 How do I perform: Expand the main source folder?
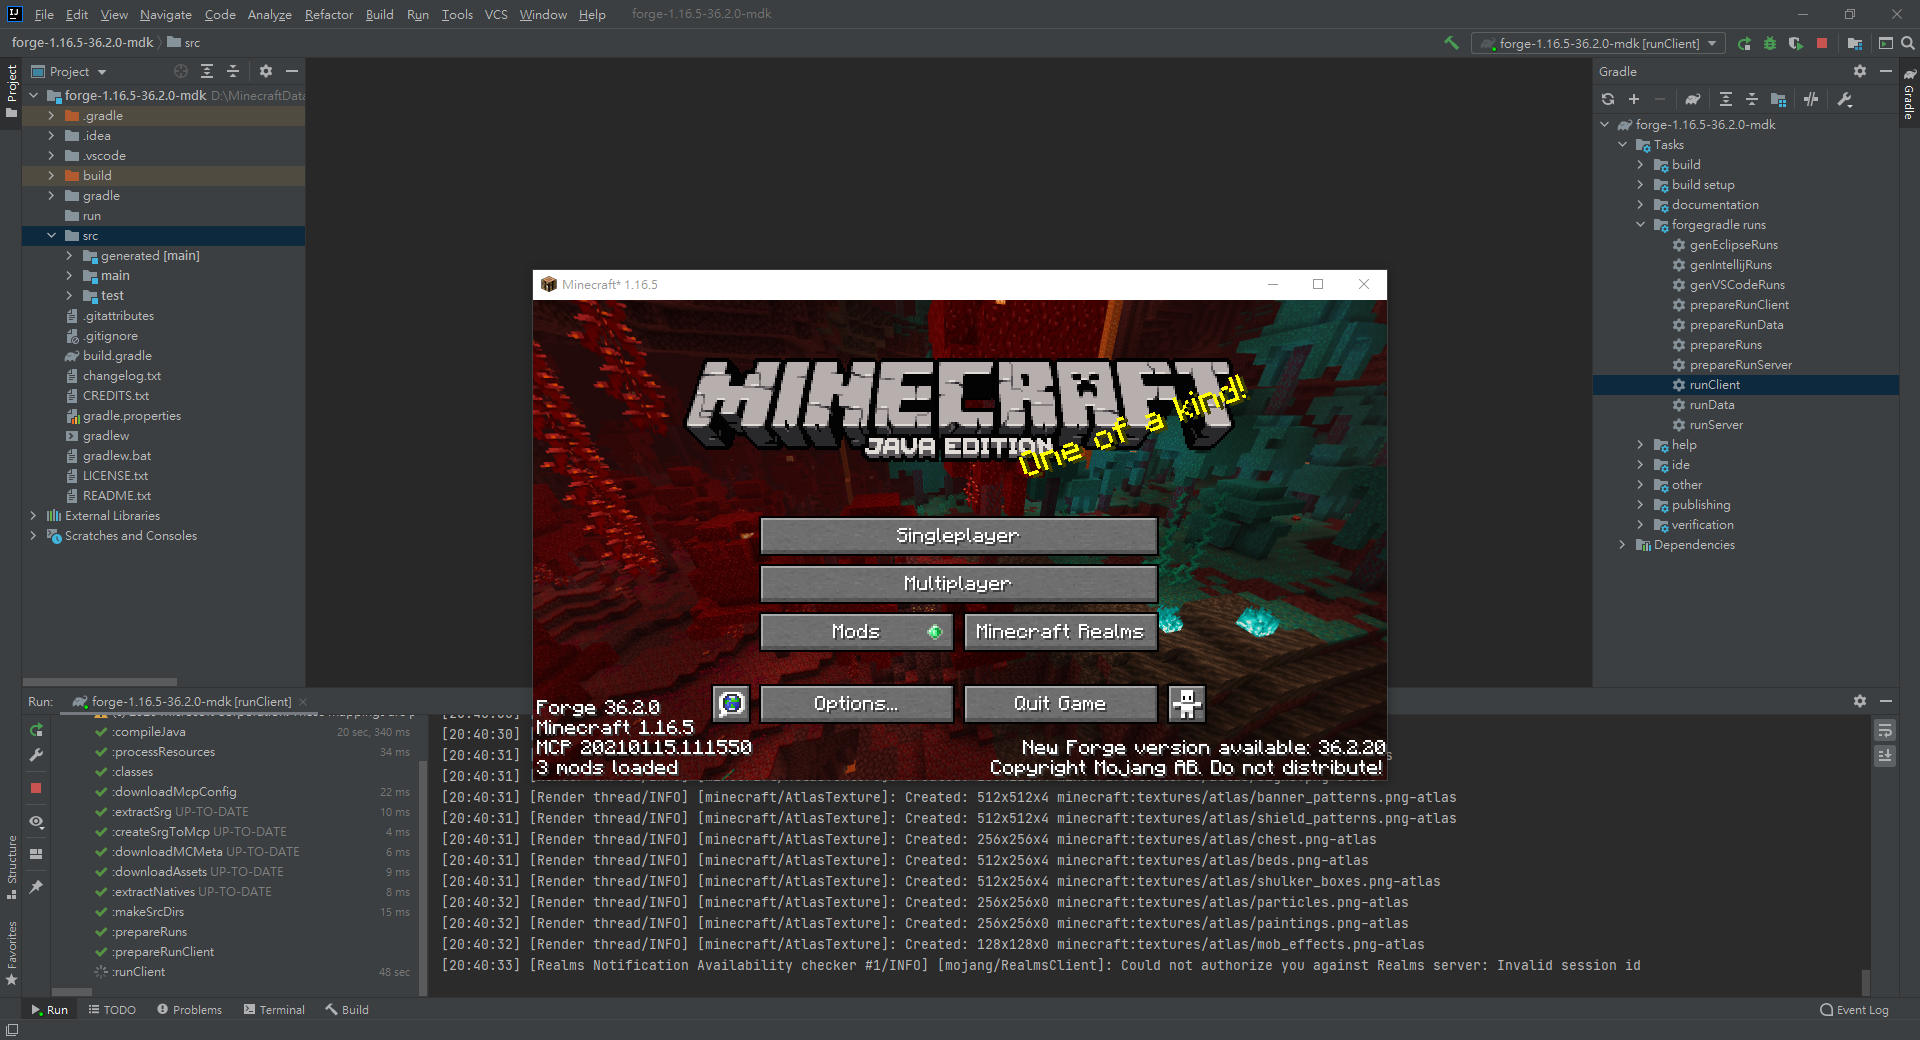click(x=69, y=276)
